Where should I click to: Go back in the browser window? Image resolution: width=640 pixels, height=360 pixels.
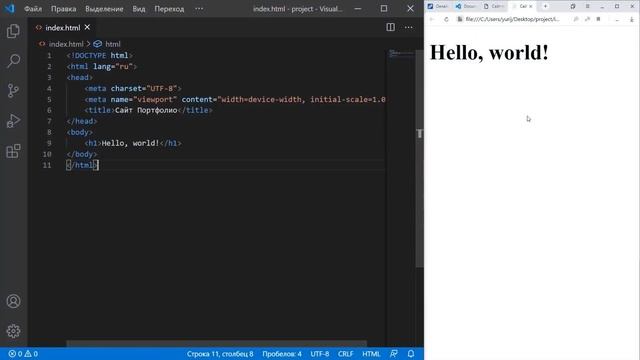pyautogui.click(x=432, y=19)
